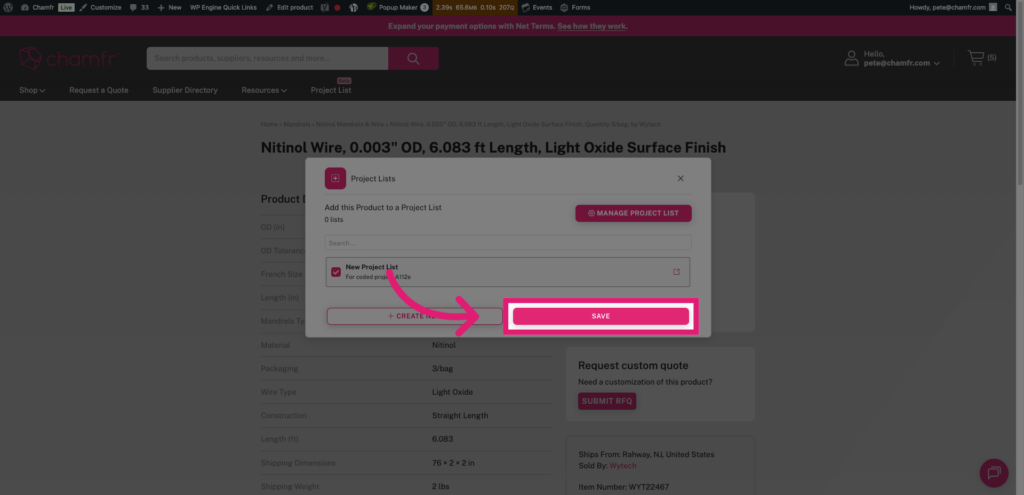1024x495 pixels.
Task: Open Customize in the admin bar
Action: [x=101, y=7]
